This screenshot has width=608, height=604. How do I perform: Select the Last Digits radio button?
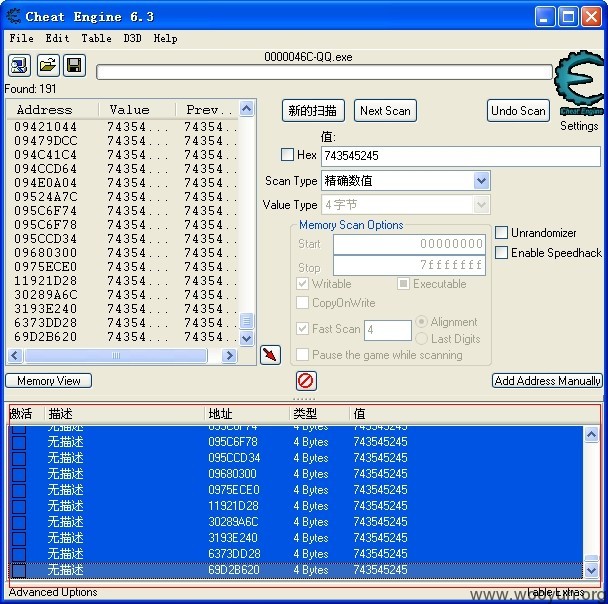(421, 338)
